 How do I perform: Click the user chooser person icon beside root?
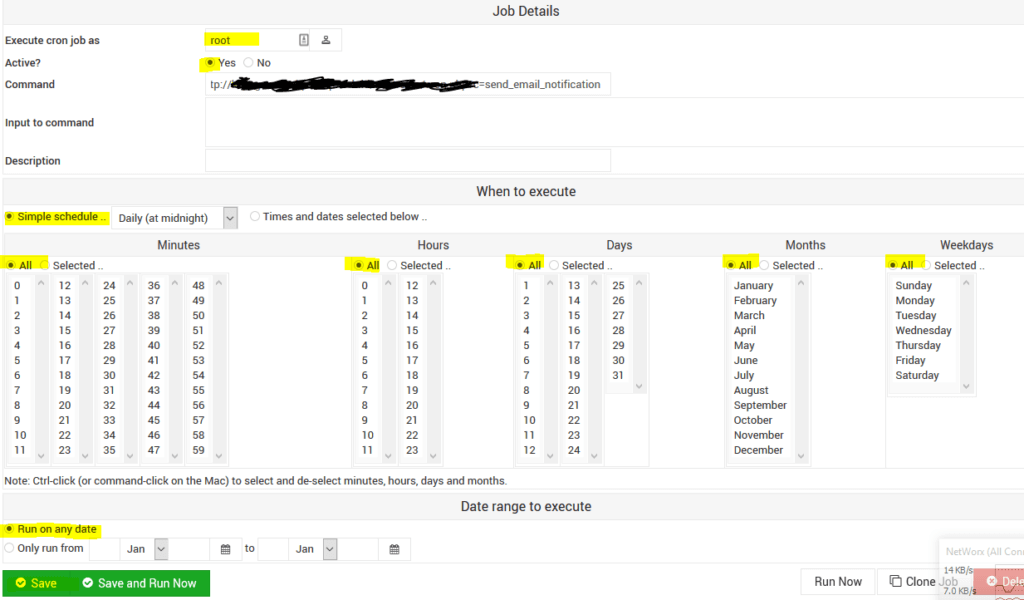(x=326, y=40)
